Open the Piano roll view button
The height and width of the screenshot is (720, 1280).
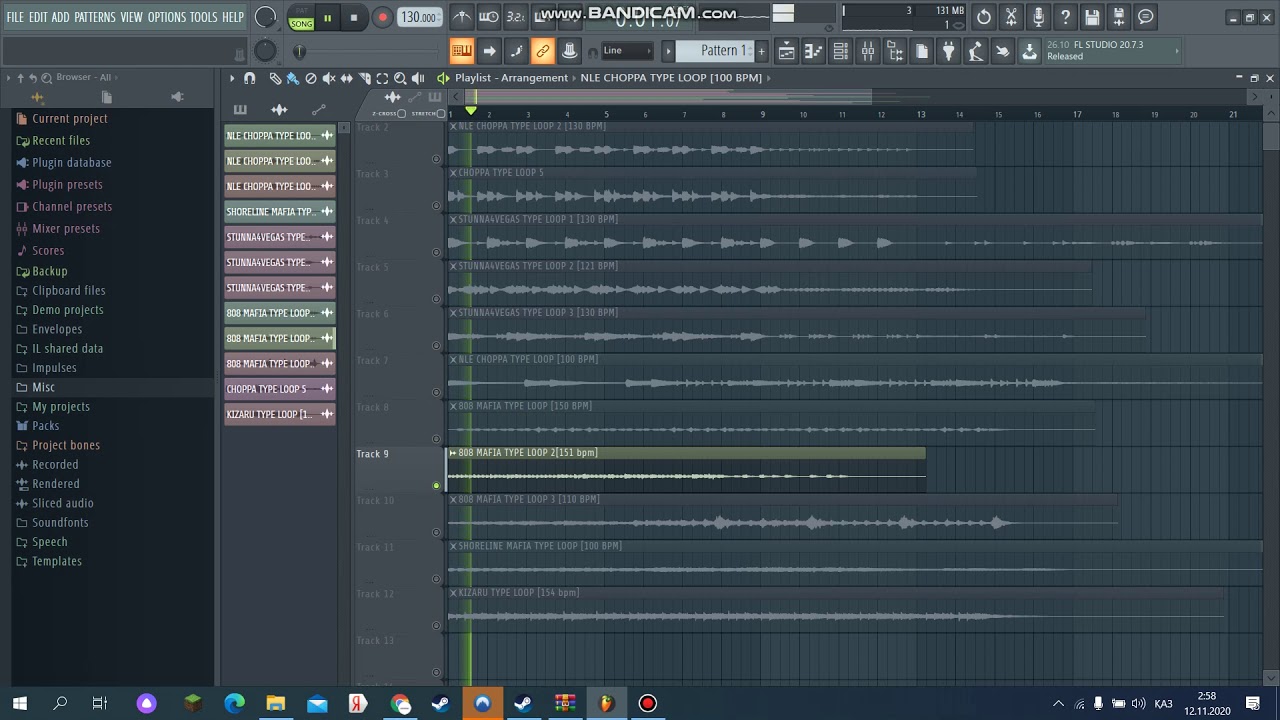[x=814, y=51]
